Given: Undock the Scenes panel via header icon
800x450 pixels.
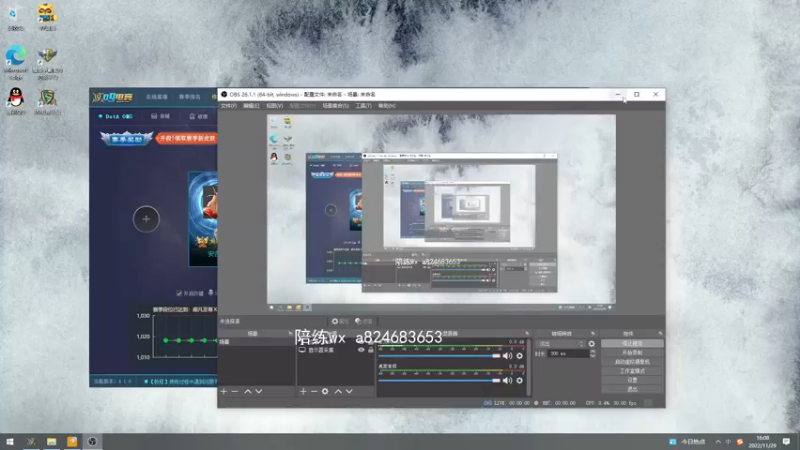Looking at the screenshot, I should pyautogui.click(x=290, y=333).
